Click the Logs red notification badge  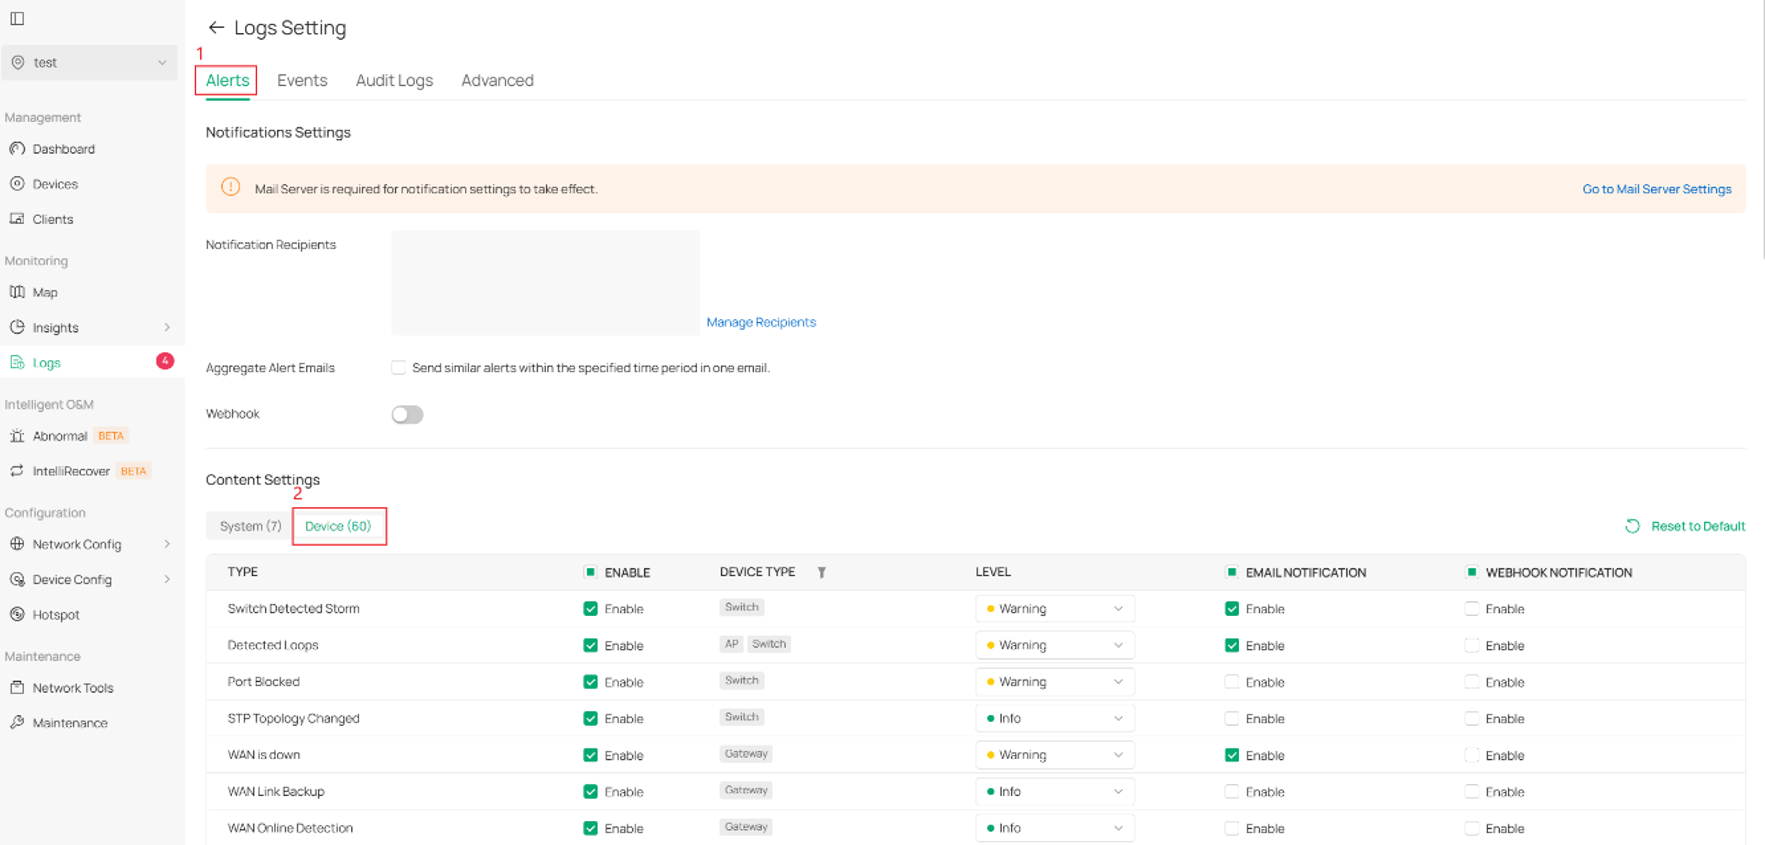point(165,361)
